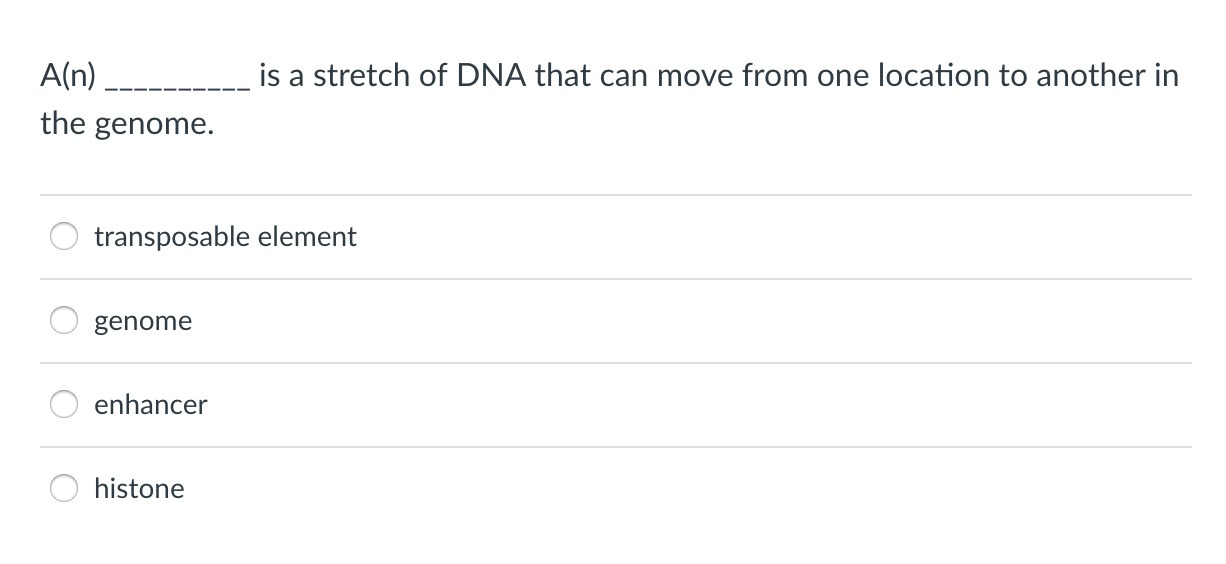Click "the genome." ending the question

(127, 124)
